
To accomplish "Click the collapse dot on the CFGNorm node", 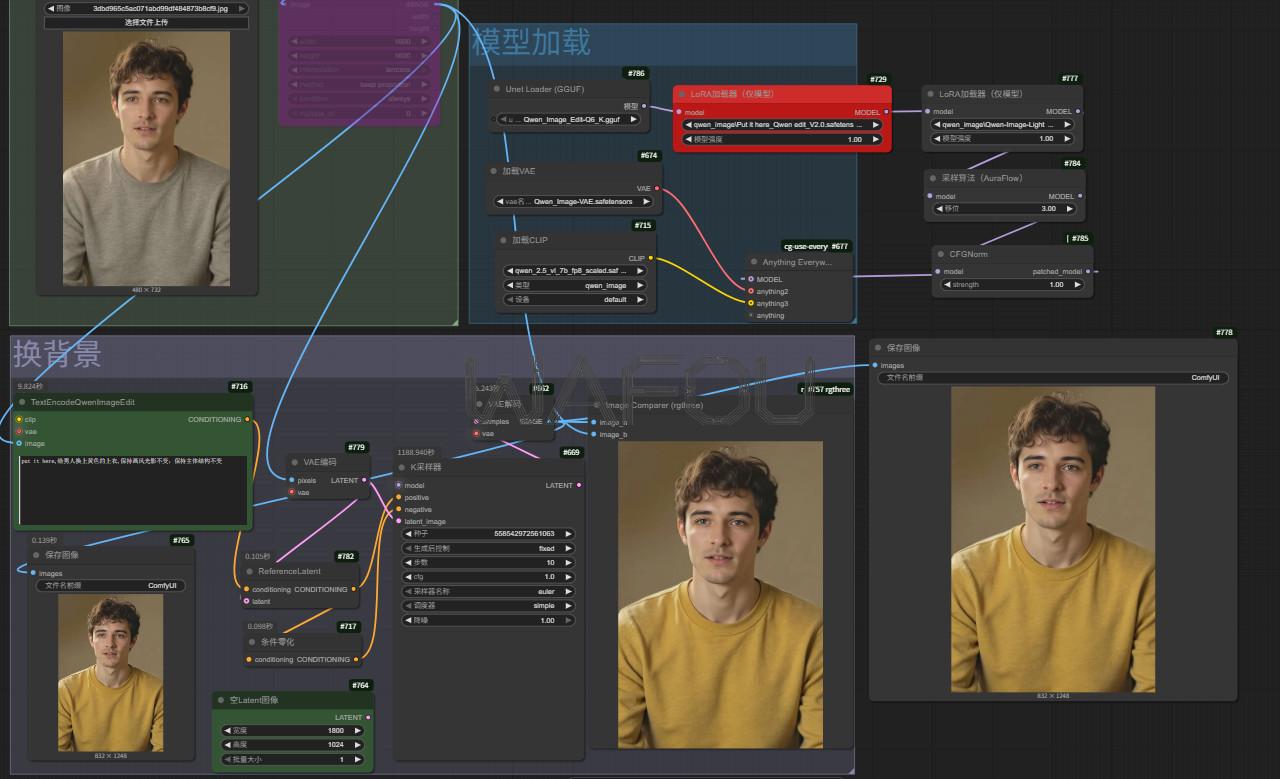I will point(941,254).
